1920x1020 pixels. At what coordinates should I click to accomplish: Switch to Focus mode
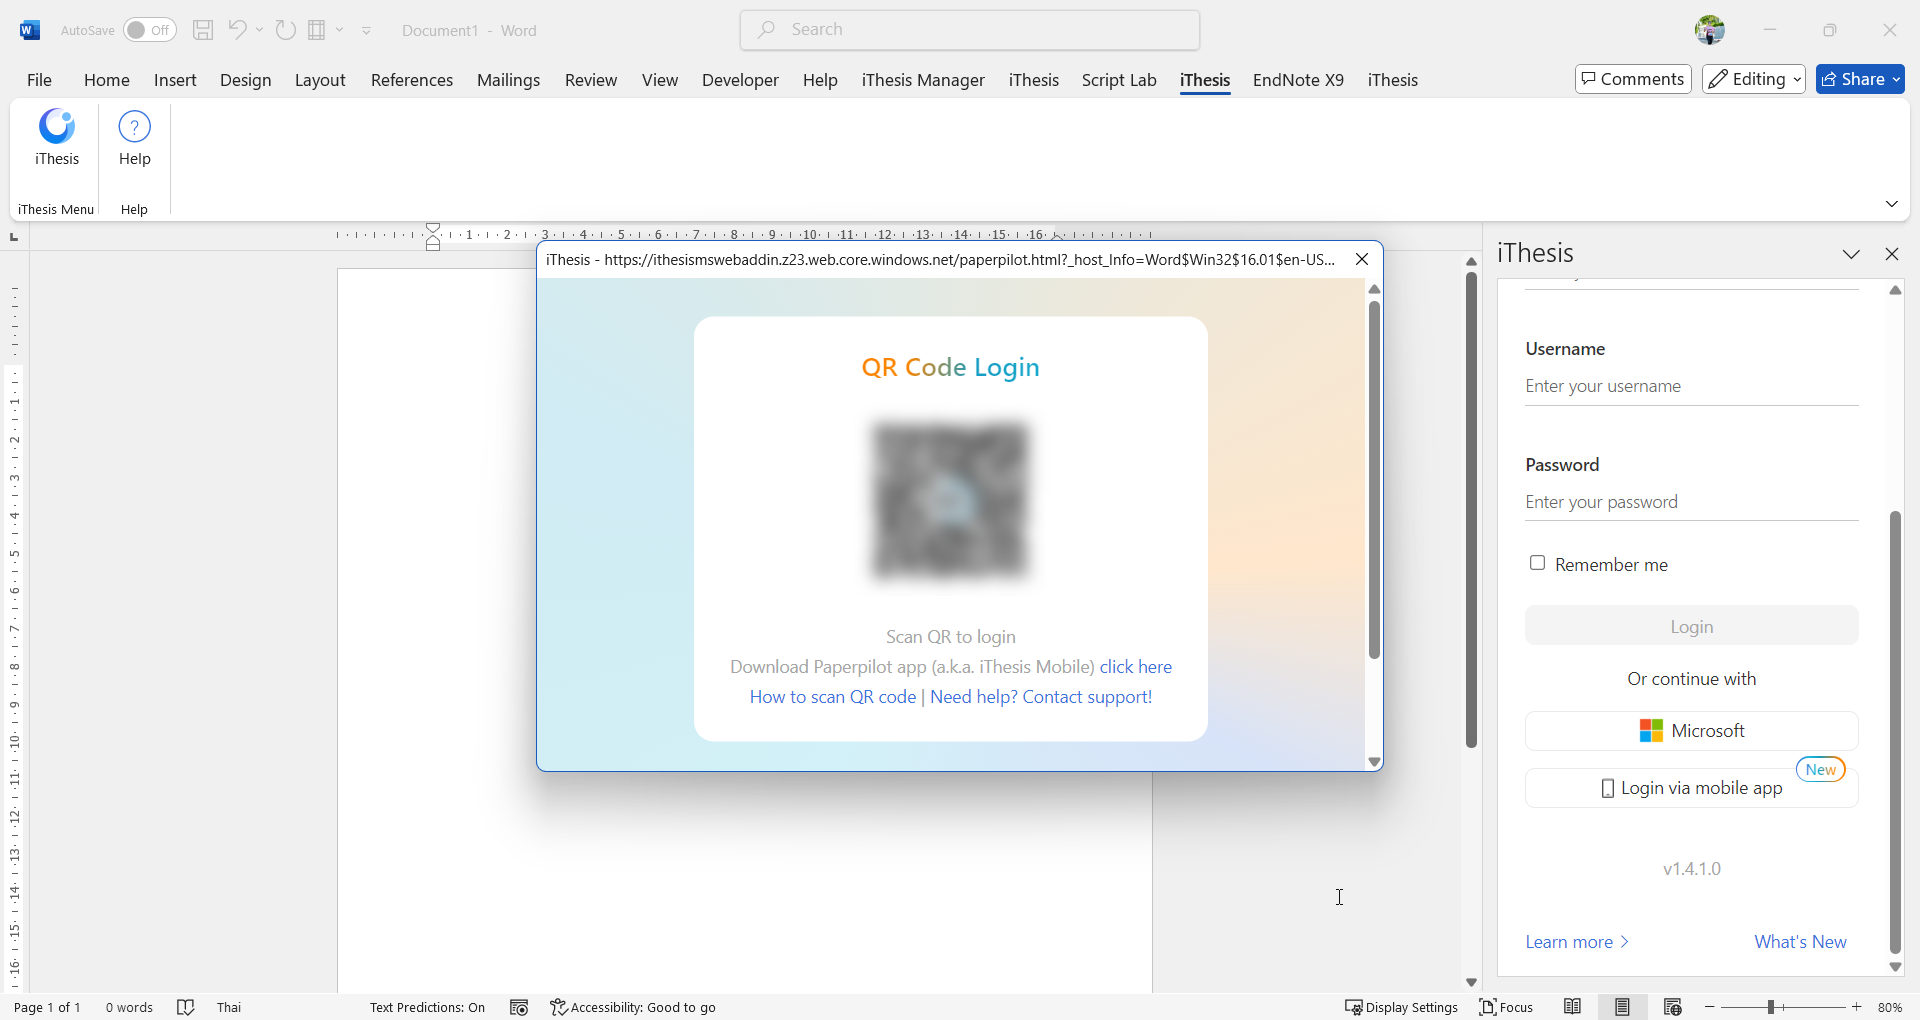click(1506, 1007)
